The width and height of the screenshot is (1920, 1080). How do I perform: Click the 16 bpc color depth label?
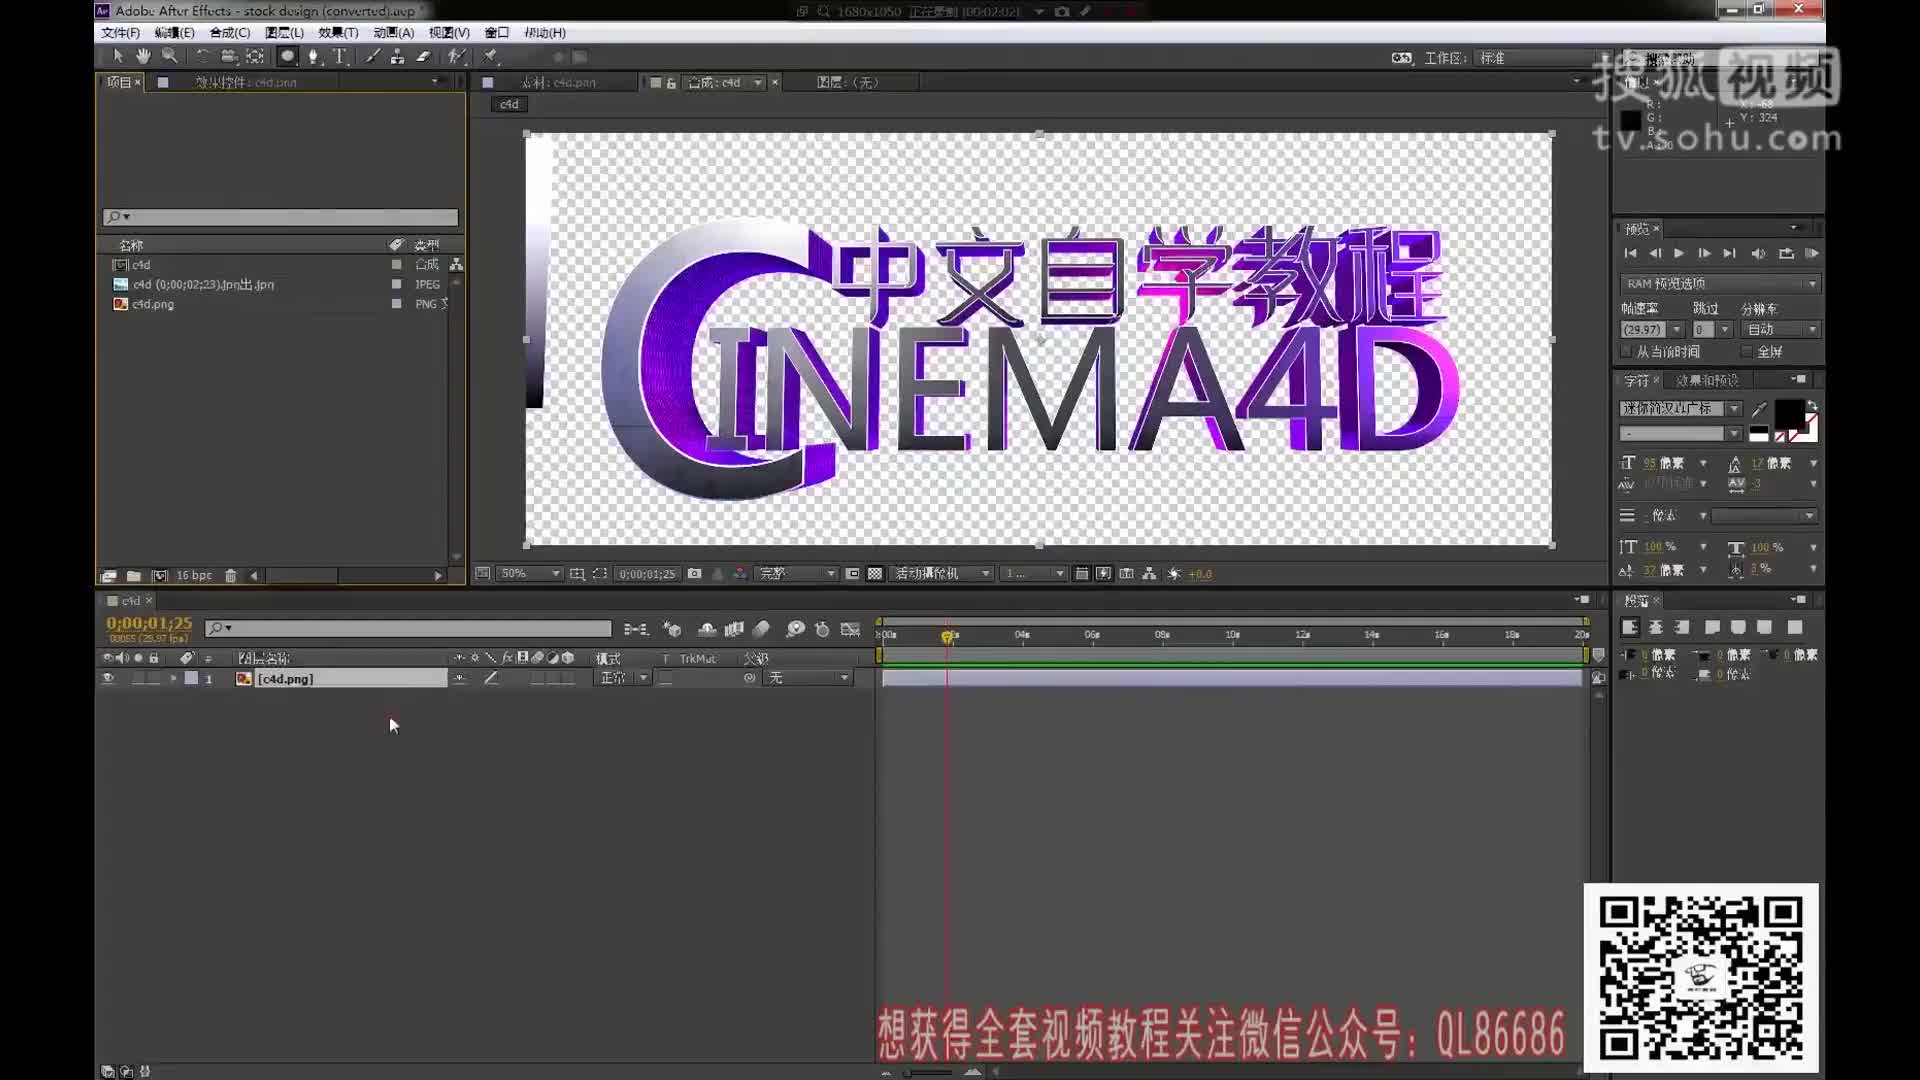[x=194, y=575]
